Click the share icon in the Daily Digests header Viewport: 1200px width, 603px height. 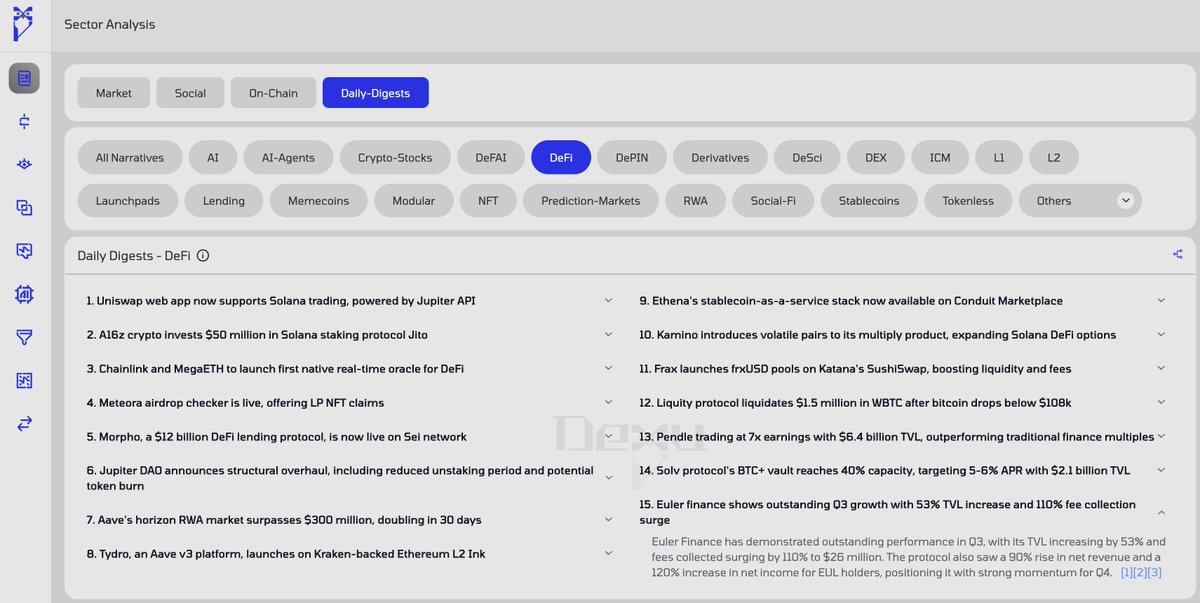tap(1178, 254)
